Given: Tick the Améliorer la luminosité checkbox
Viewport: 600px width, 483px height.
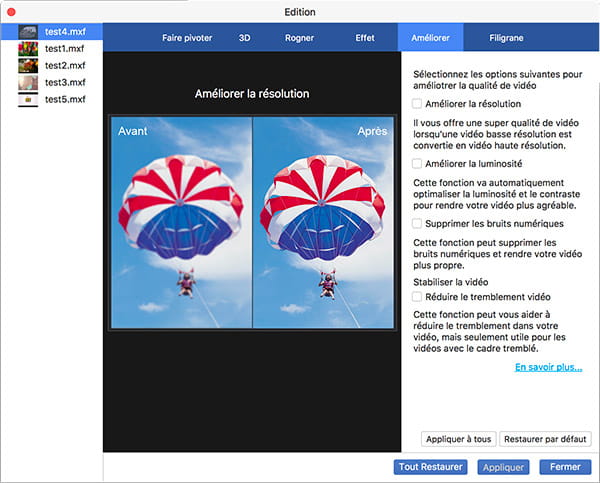Looking at the screenshot, I should point(417,163).
